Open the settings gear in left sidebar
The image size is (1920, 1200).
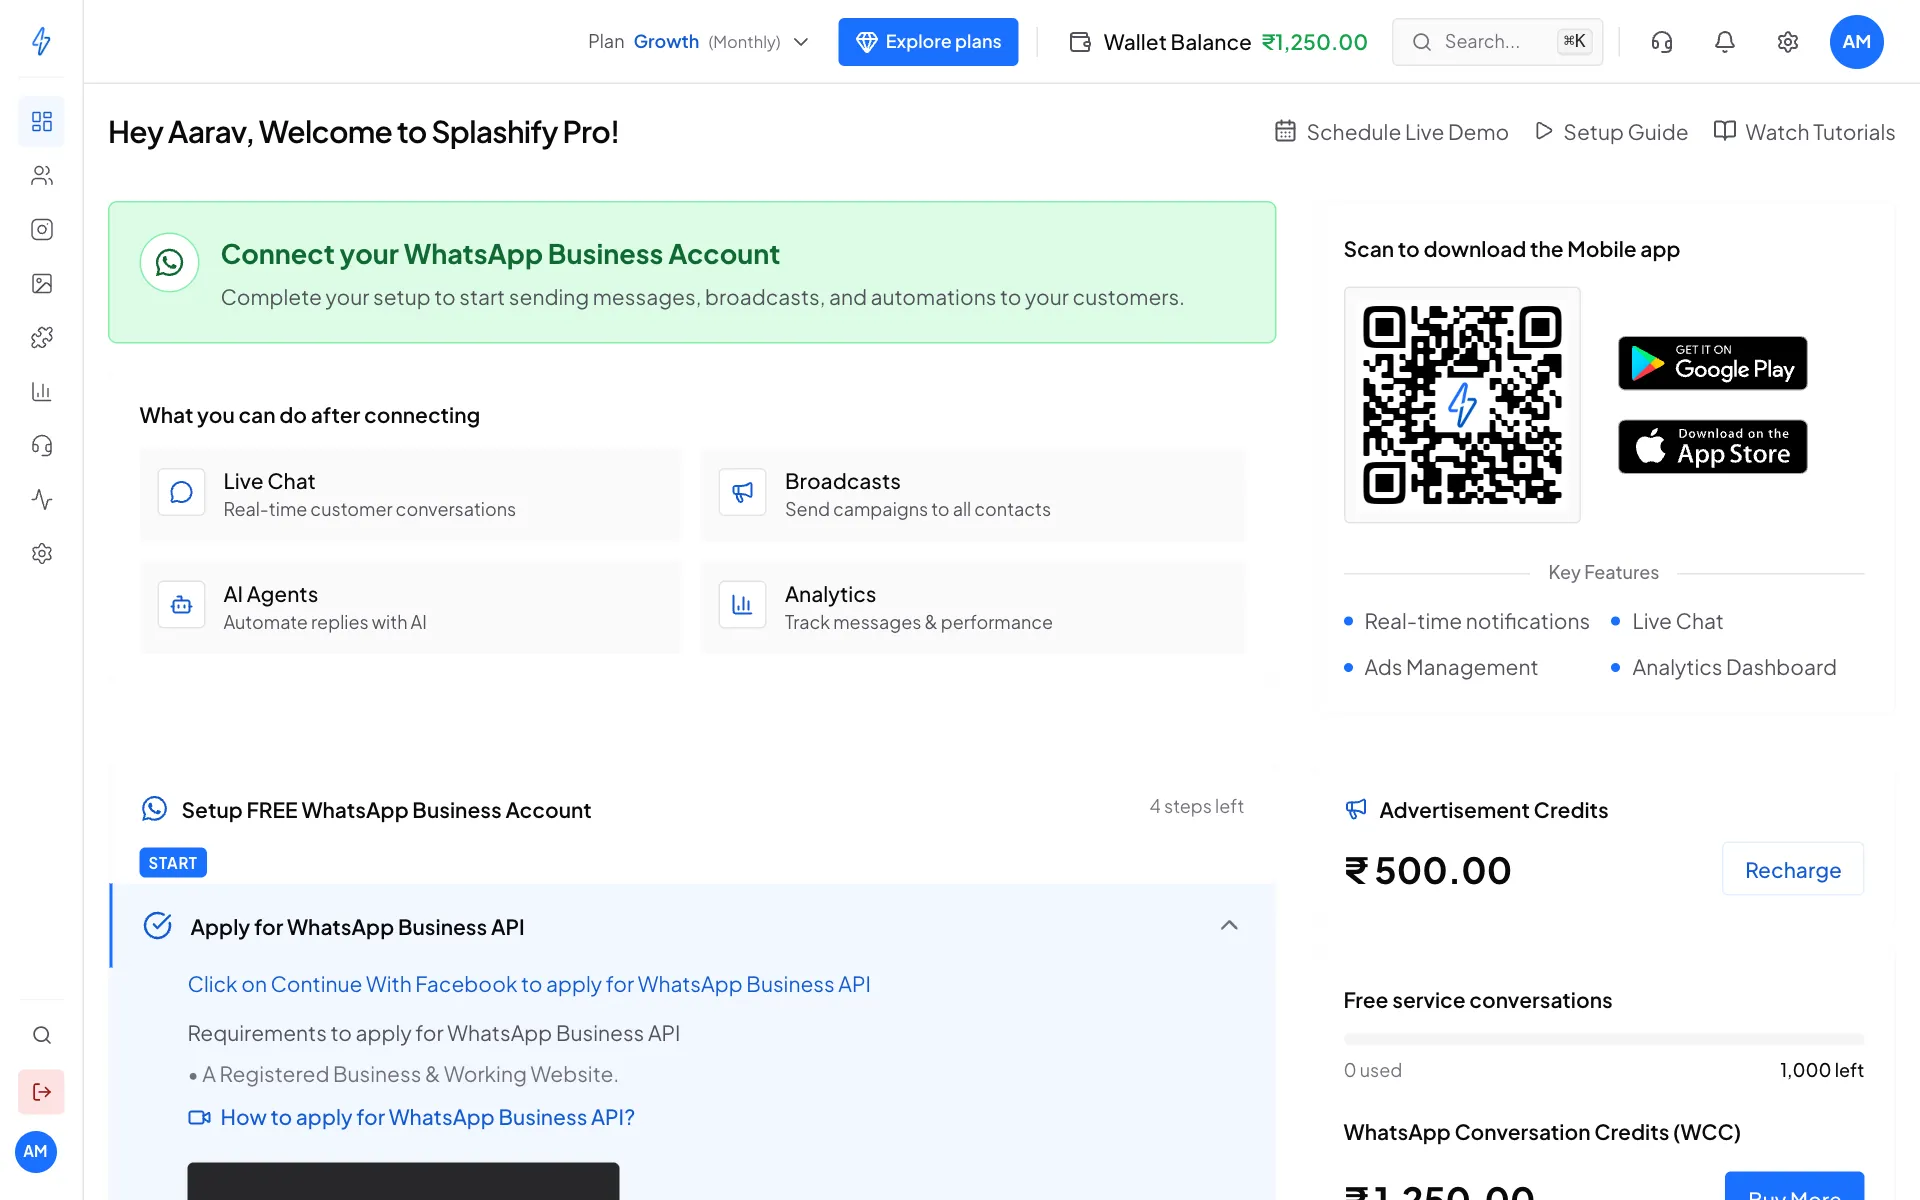click(41, 553)
